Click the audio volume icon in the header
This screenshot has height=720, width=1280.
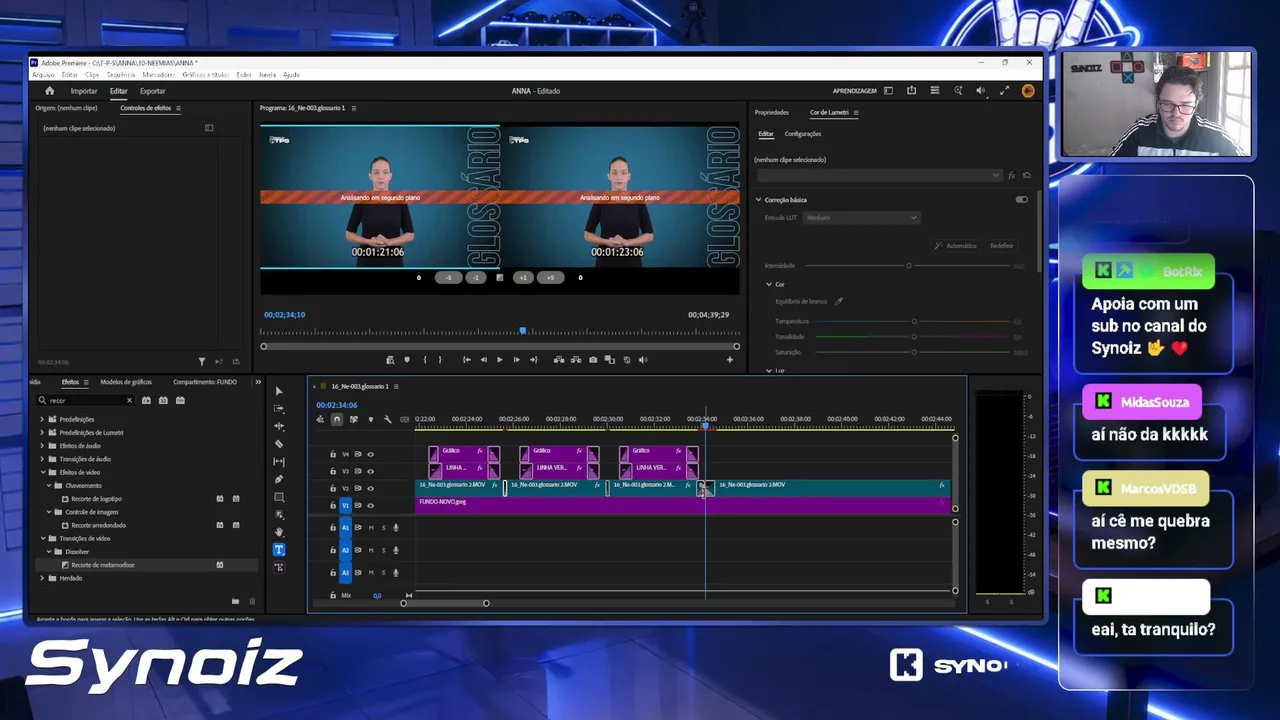click(x=980, y=91)
